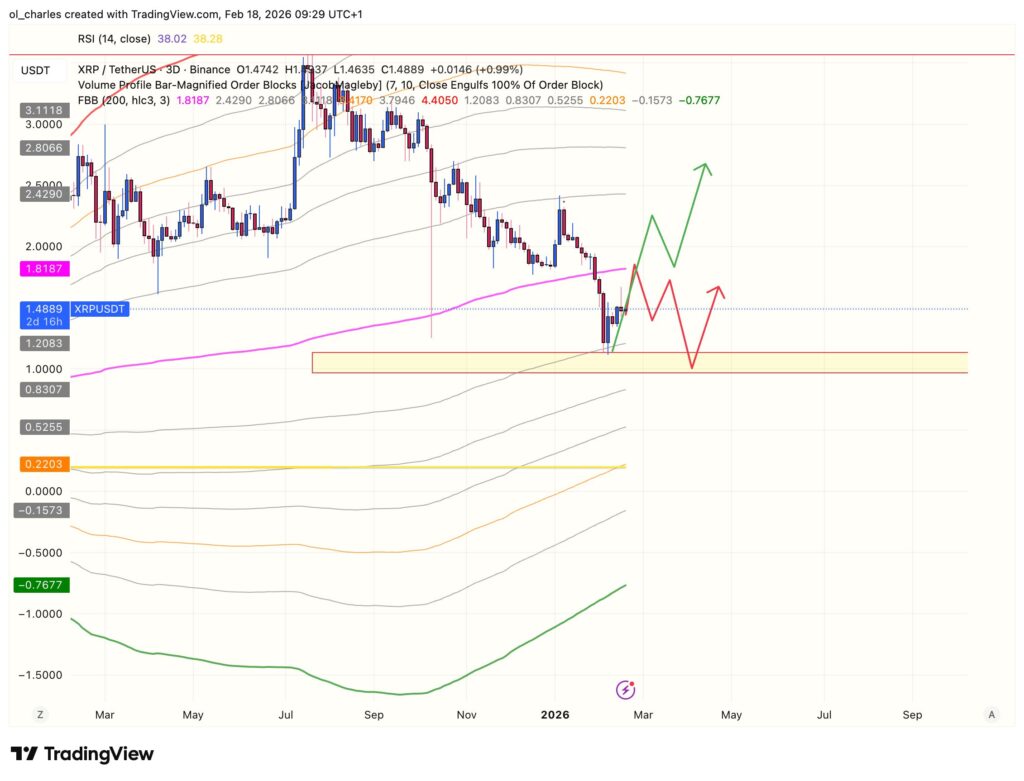Click the 2026 label on time axis
1024x781 pixels.
coord(556,714)
